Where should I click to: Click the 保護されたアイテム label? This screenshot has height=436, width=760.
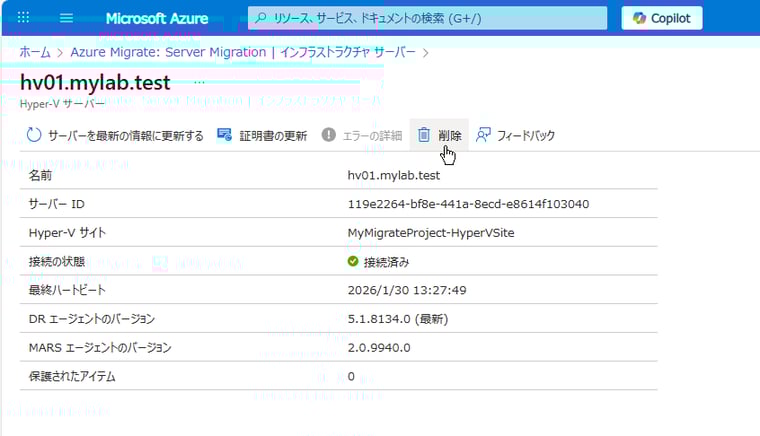tap(72, 376)
